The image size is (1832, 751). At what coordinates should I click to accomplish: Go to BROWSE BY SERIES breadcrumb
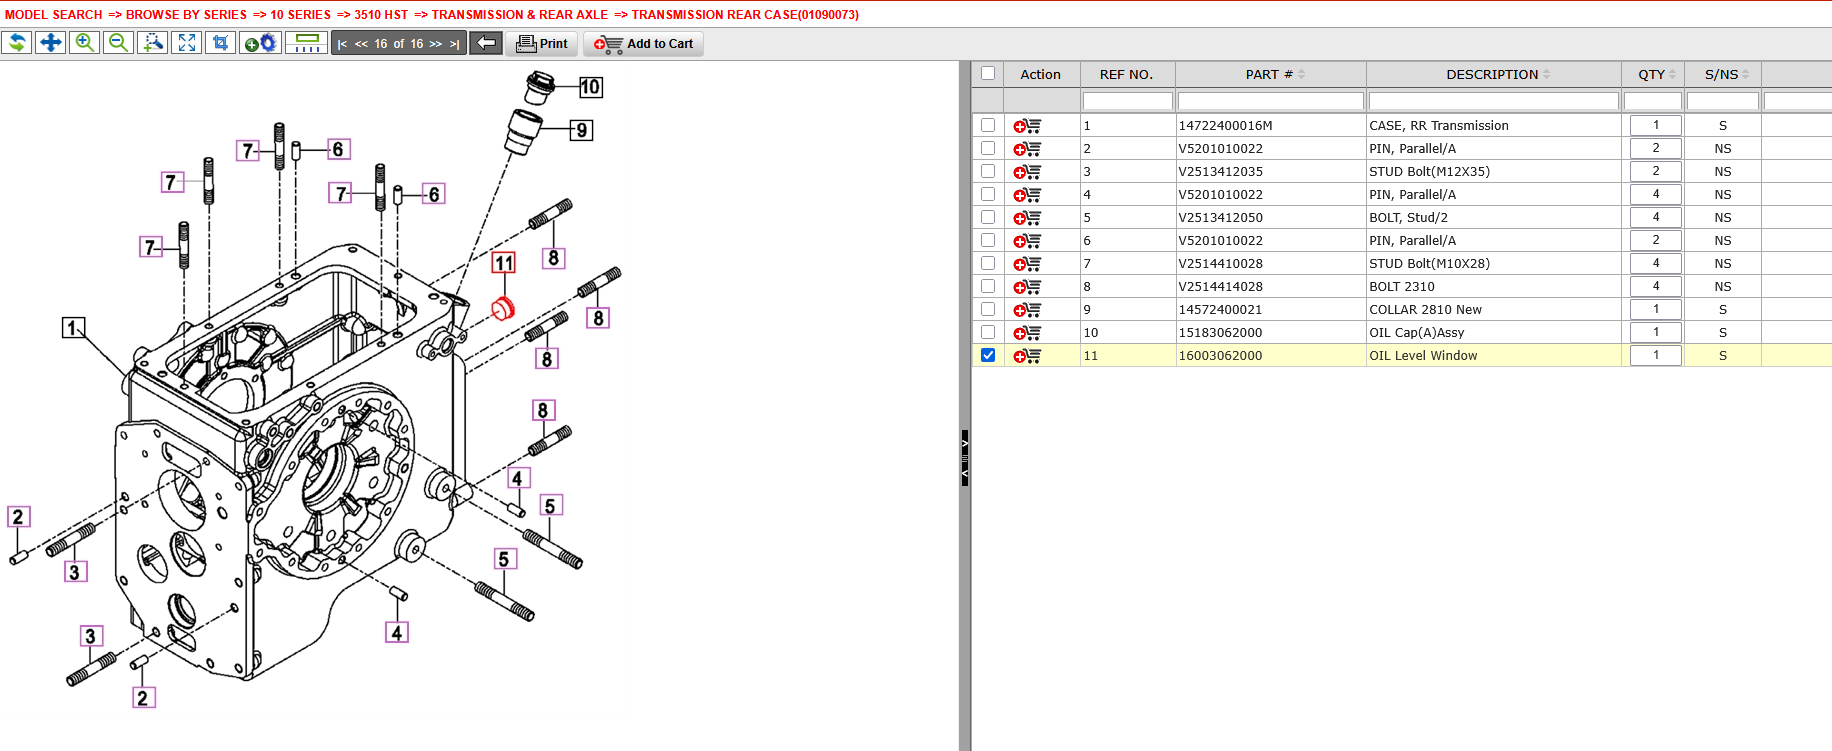186,15
